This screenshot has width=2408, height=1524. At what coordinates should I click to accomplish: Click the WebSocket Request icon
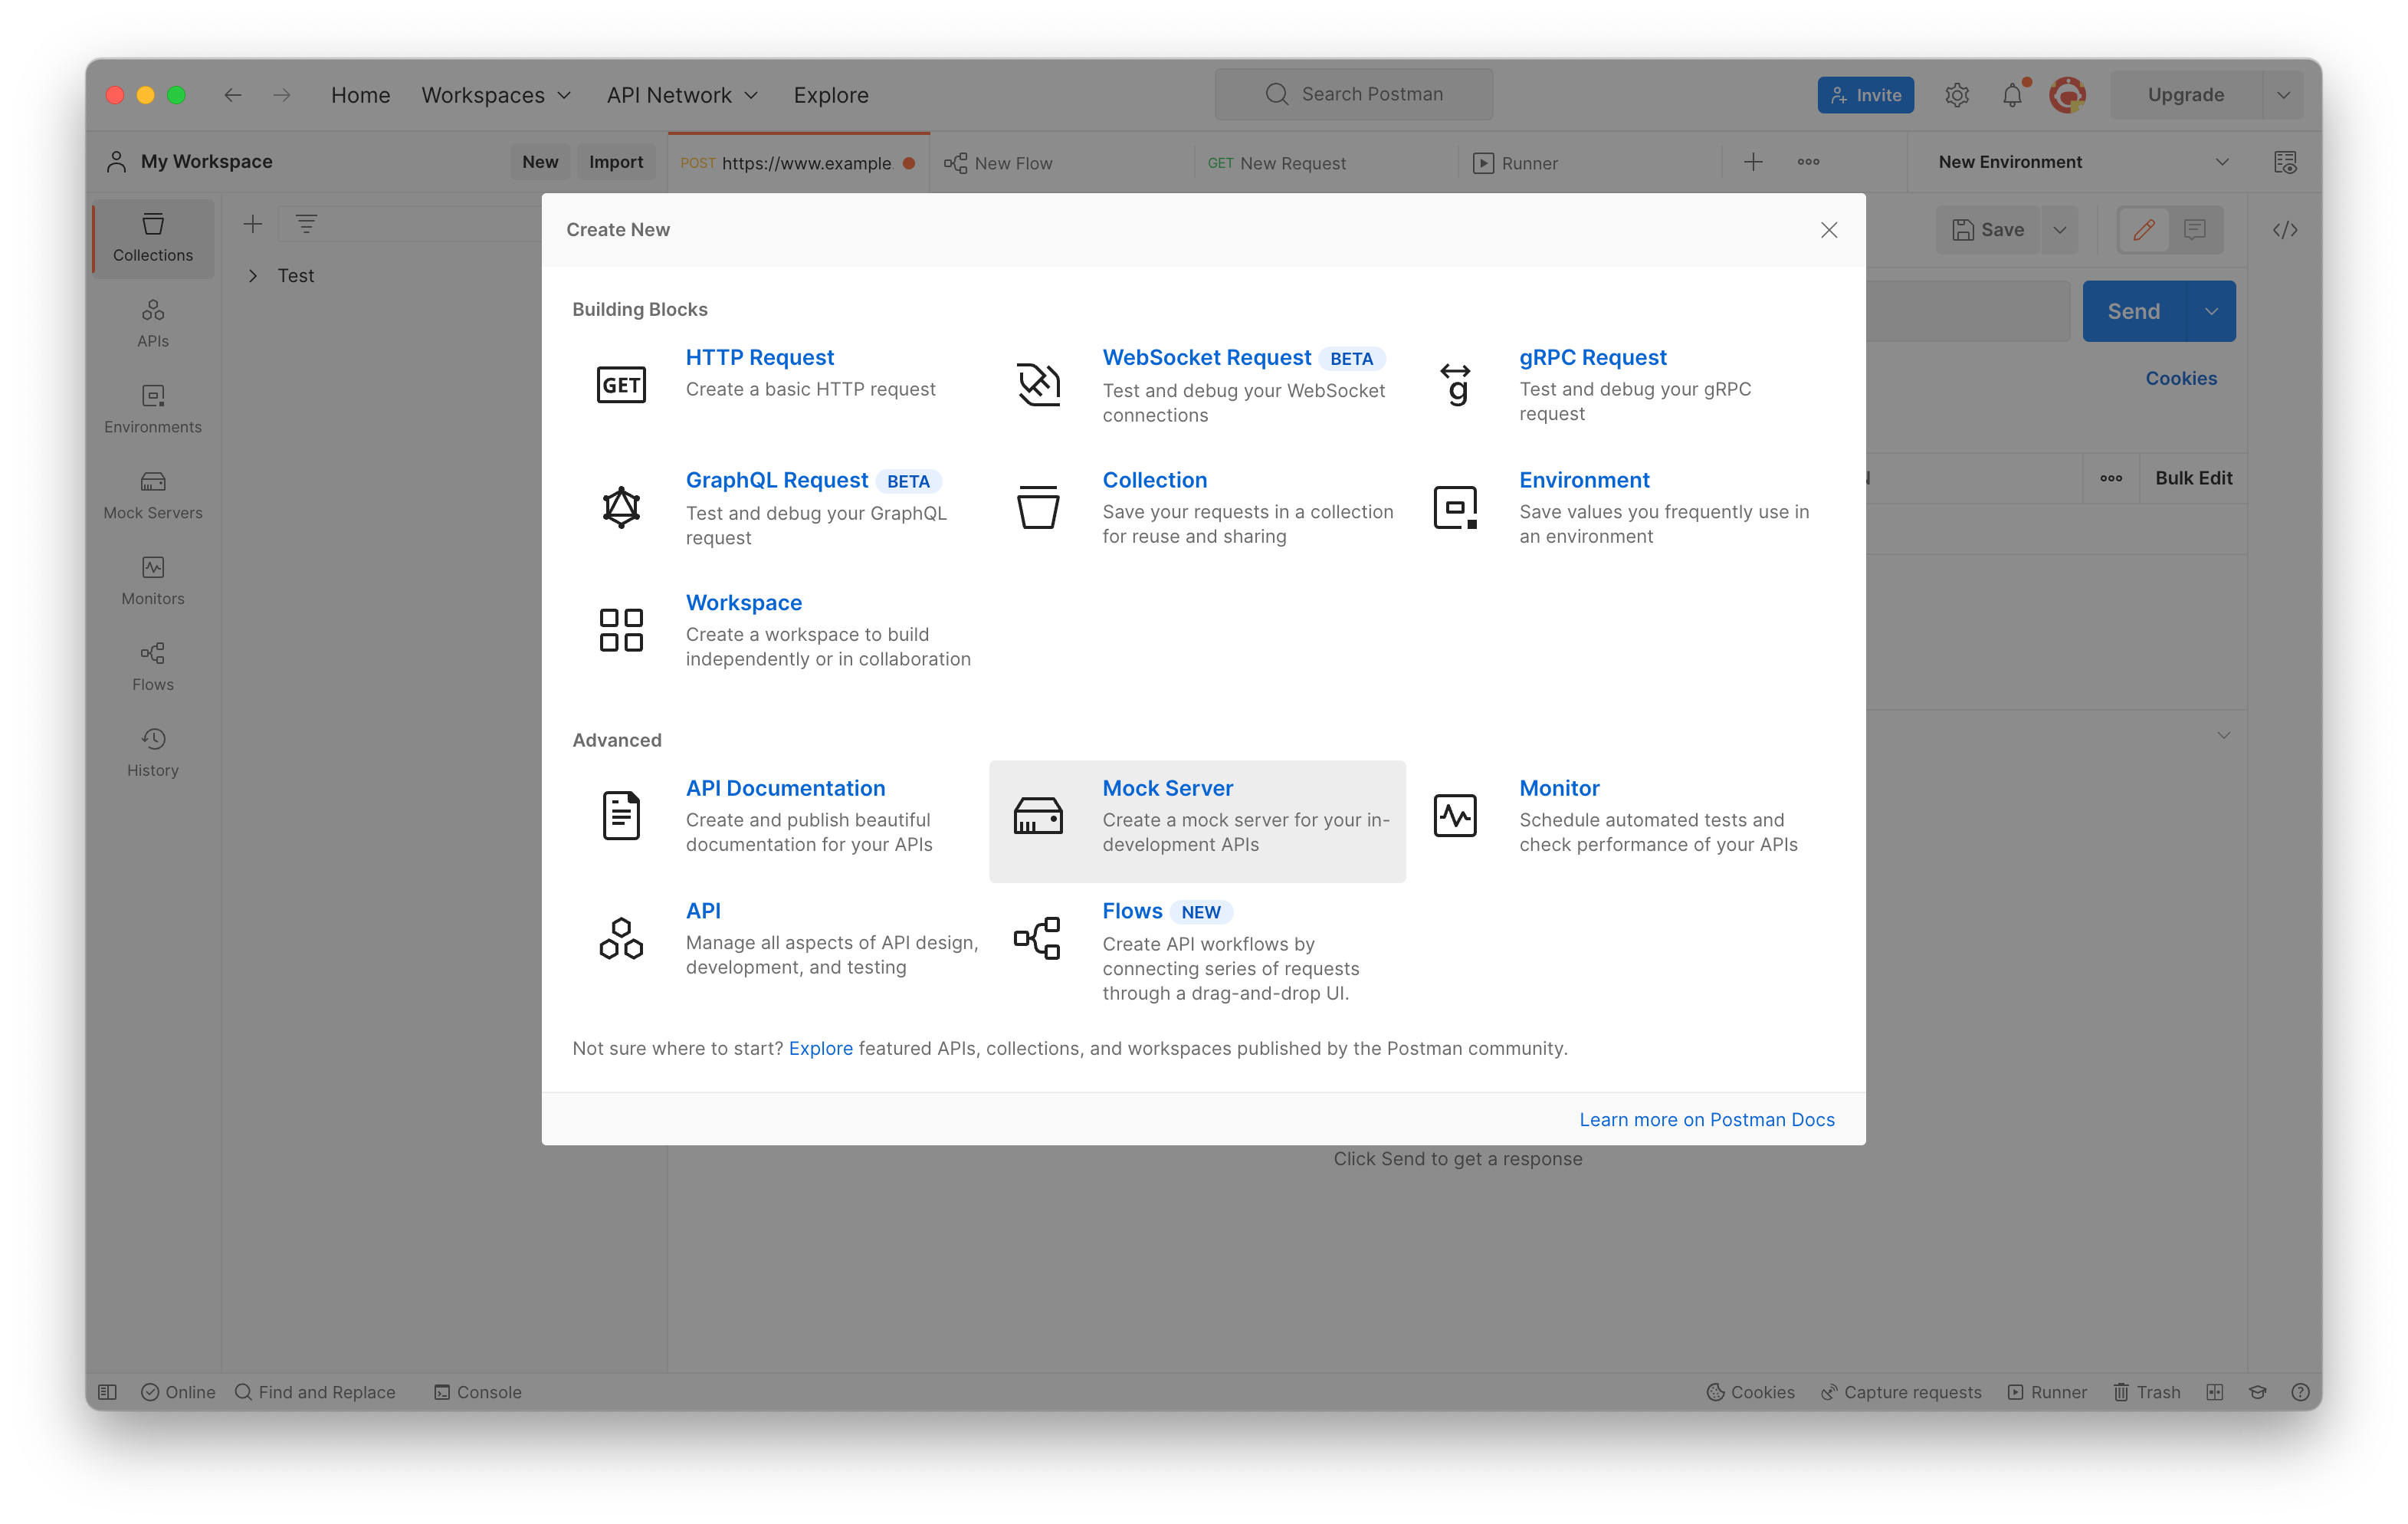click(x=1038, y=385)
